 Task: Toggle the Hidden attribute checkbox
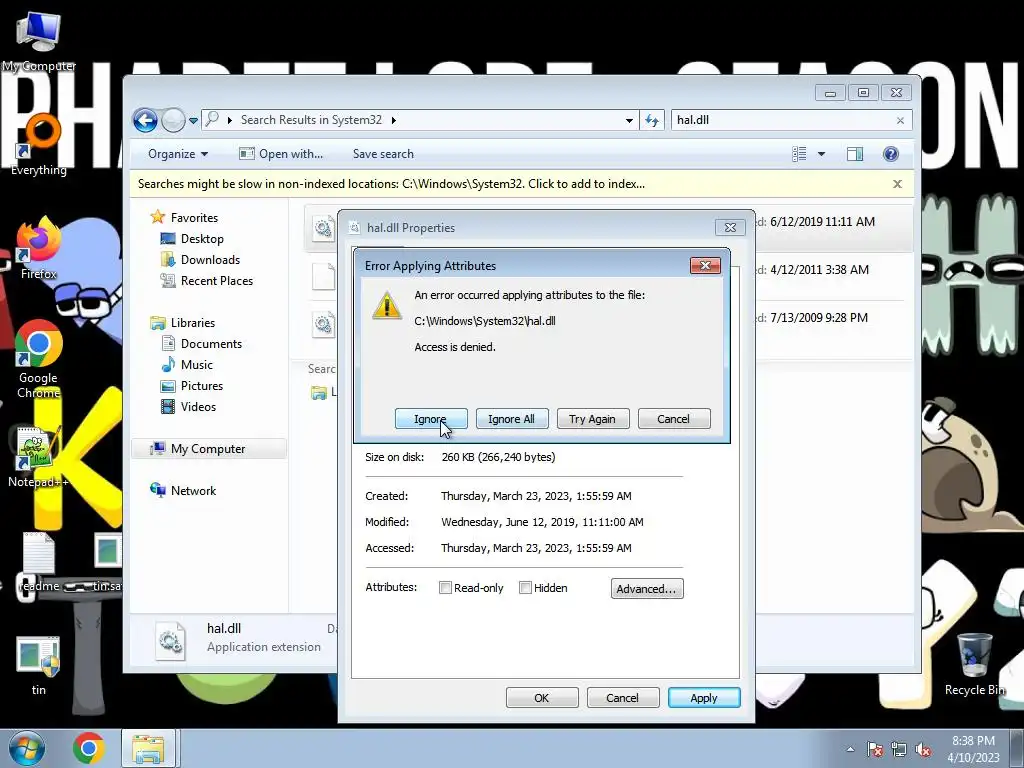(x=525, y=588)
